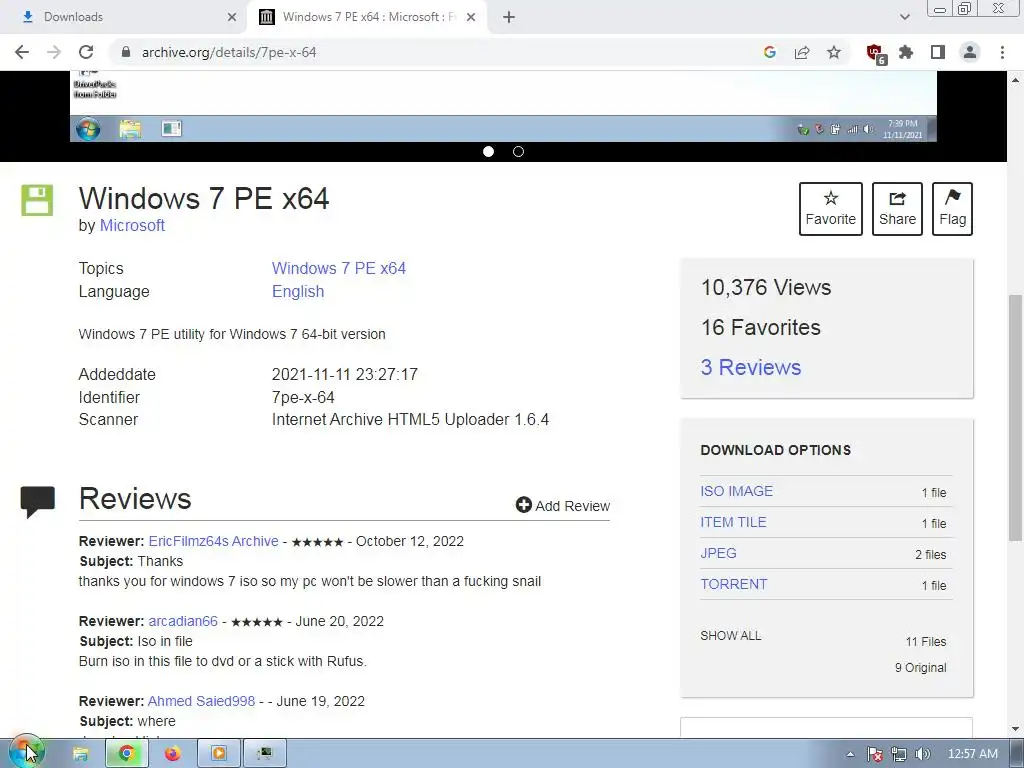Download the ITEM TILE file
The width and height of the screenshot is (1024, 768).
733,522
